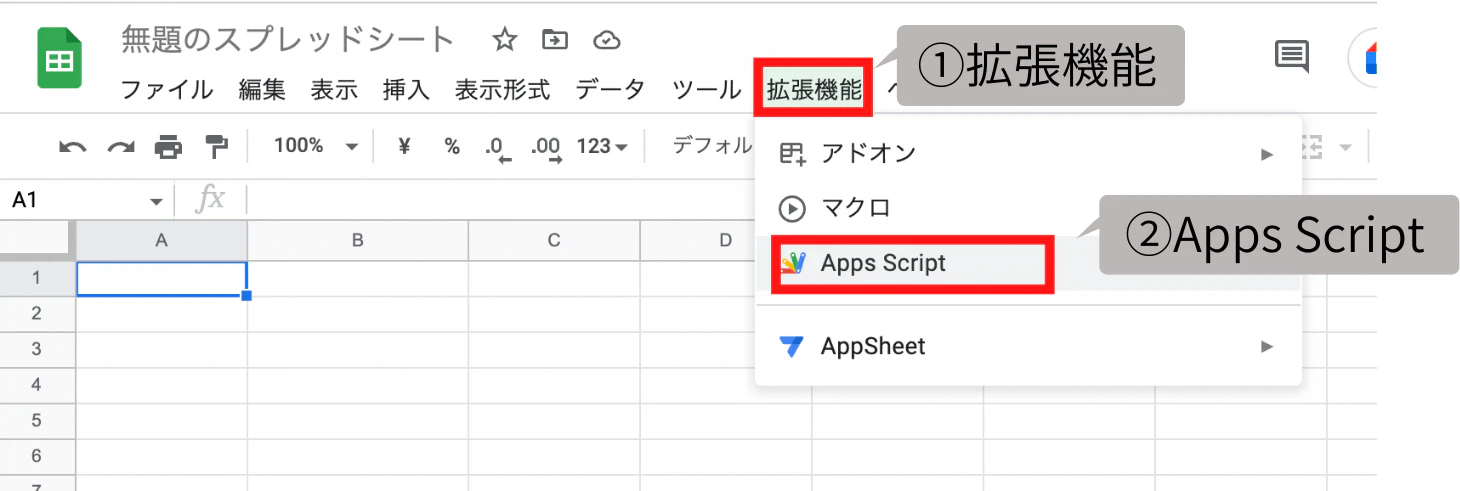Format as yen currency
This screenshot has width=1460, height=491.
(404, 146)
